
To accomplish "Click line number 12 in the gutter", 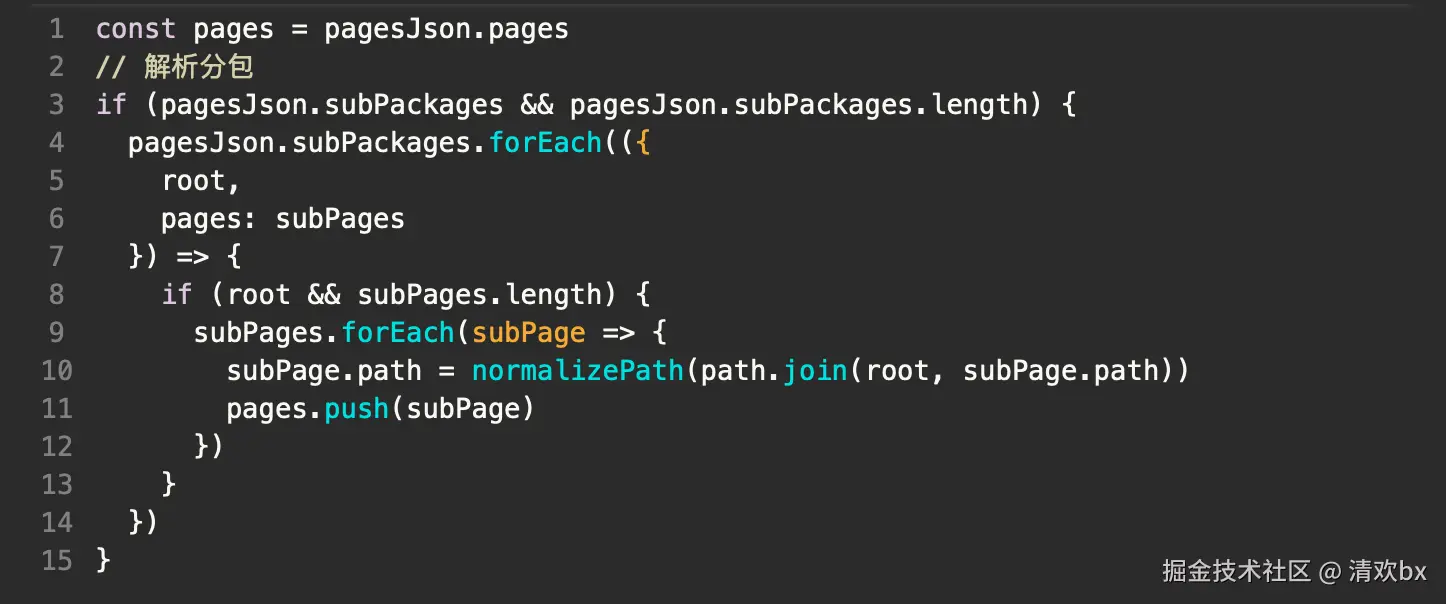I will [56, 447].
